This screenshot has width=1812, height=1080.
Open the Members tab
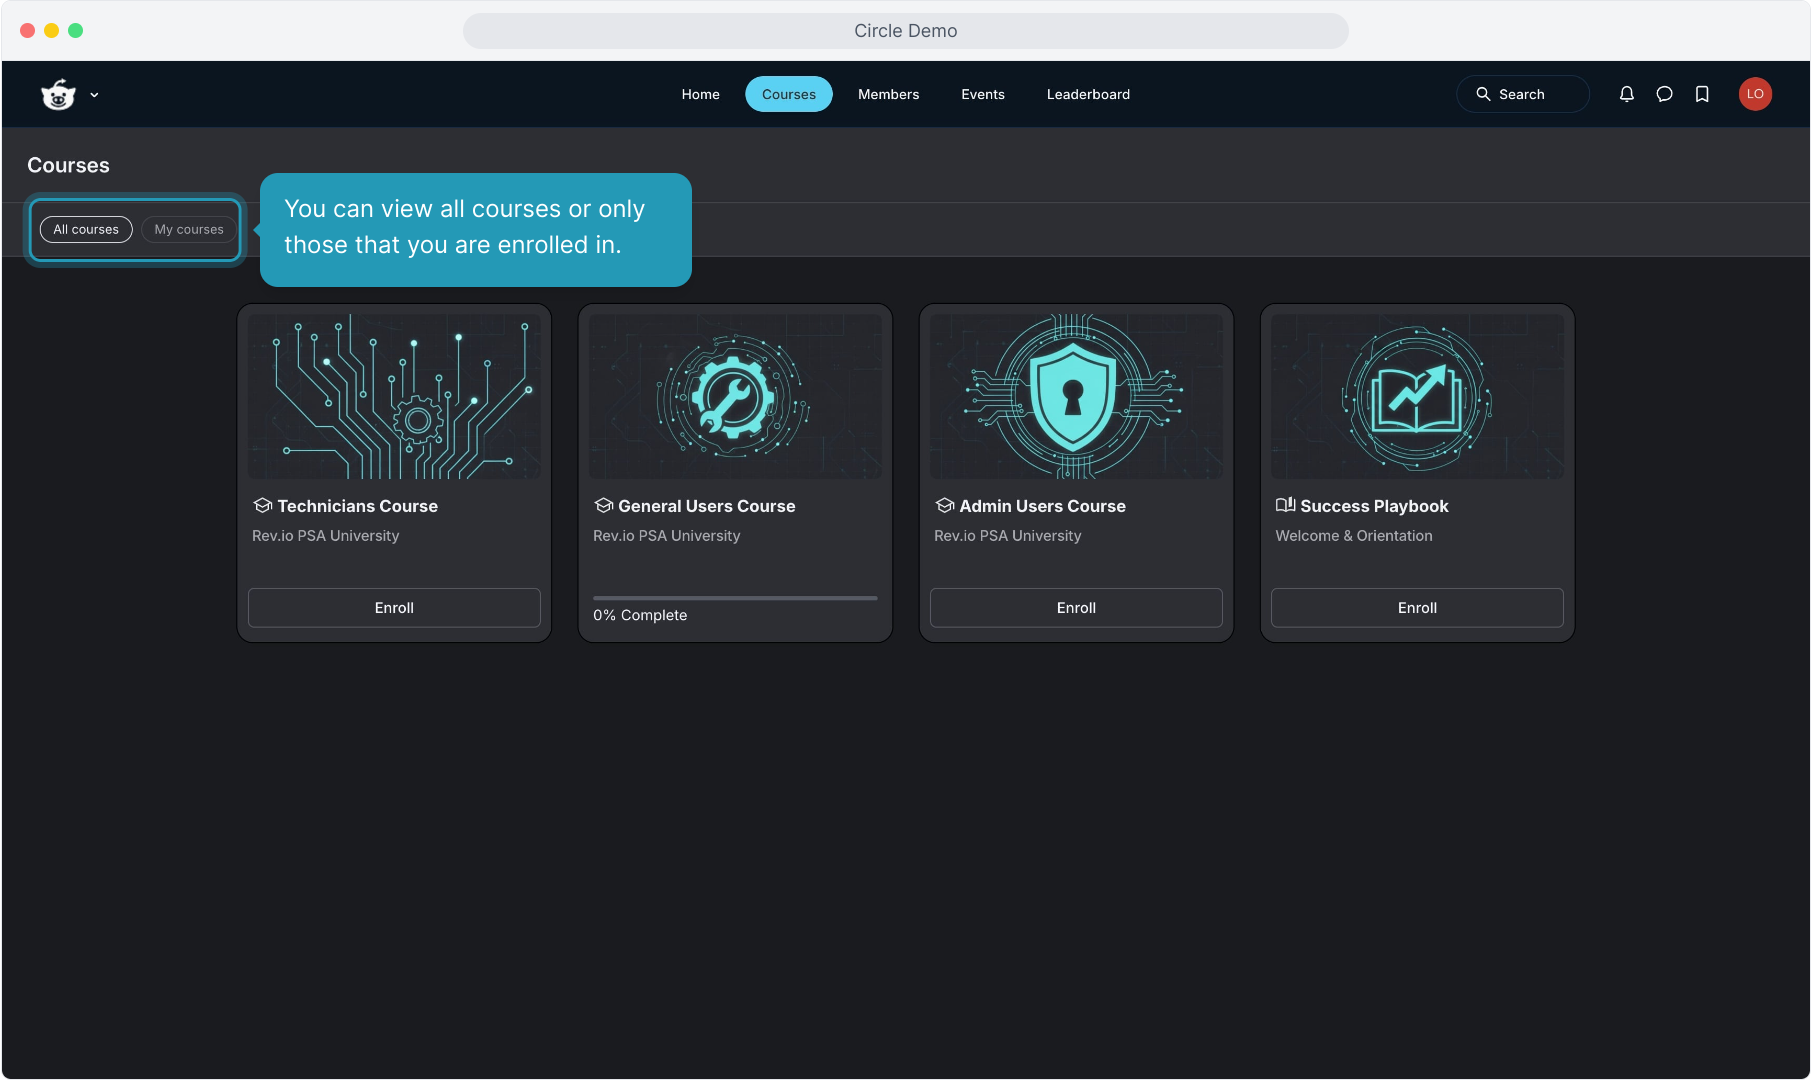click(x=888, y=94)
